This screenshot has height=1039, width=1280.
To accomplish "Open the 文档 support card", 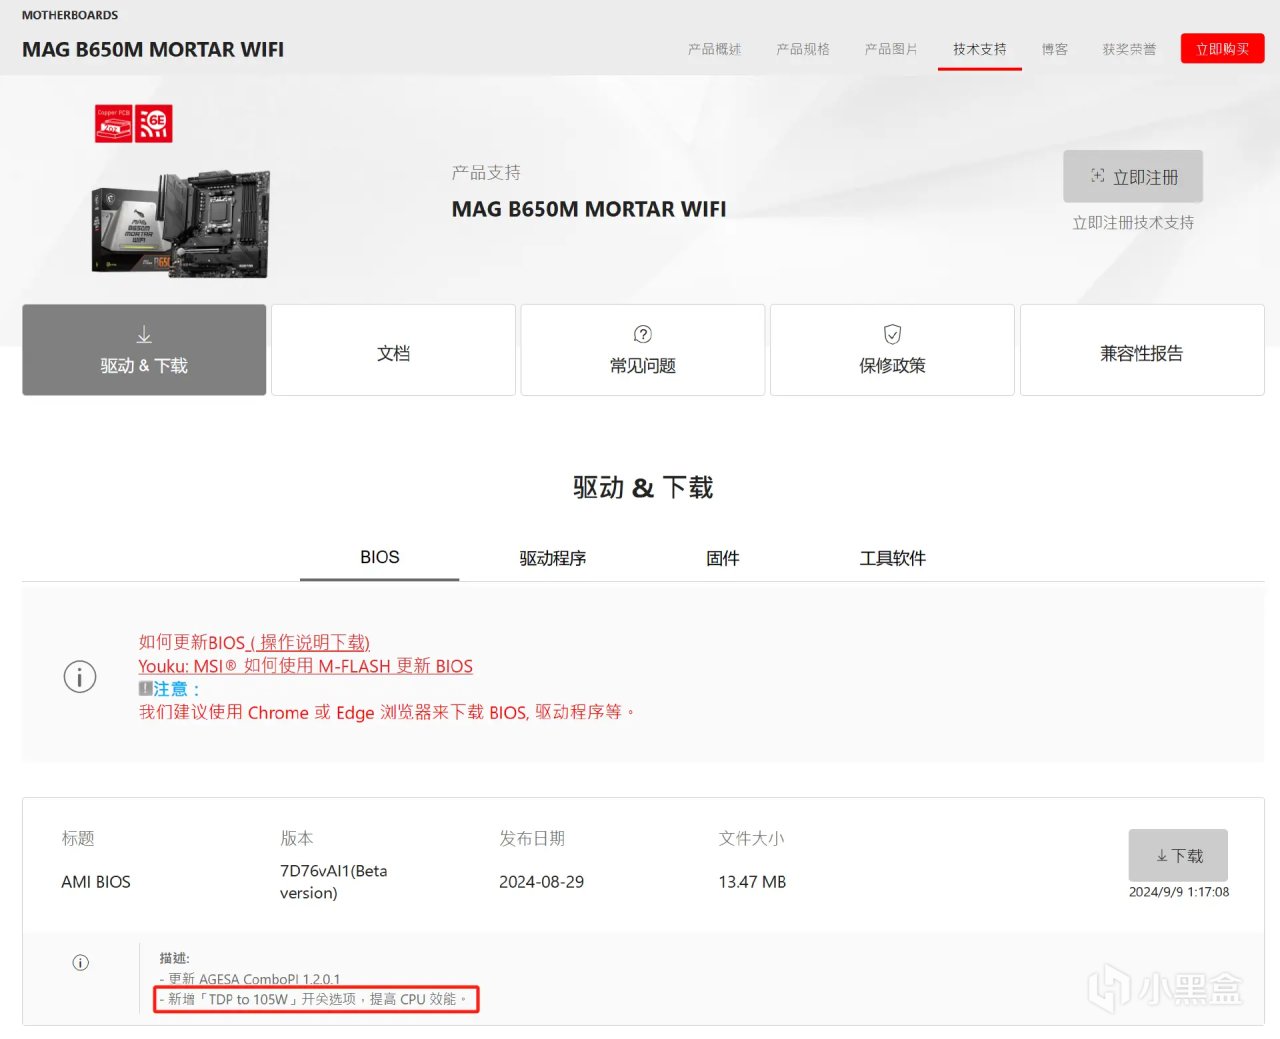I will click(x=393, y=350).
